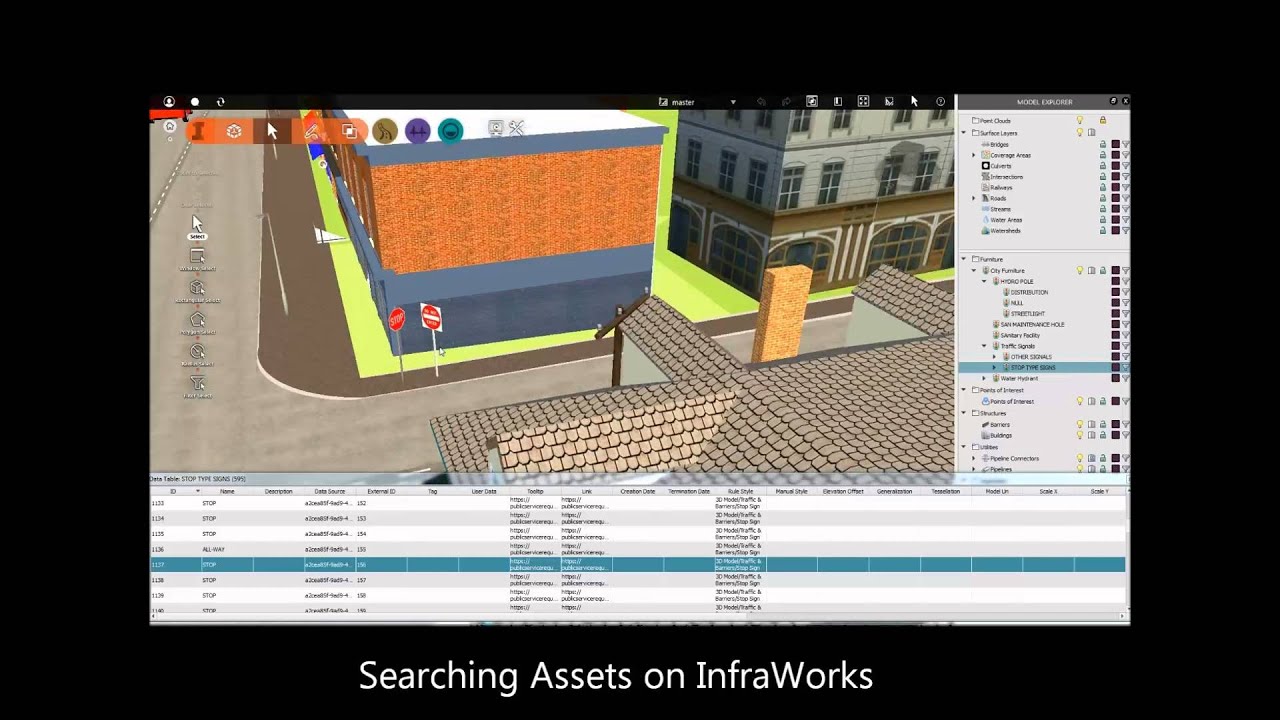This screenshot has width=1280, height=720.
Task: Toggle visibility bulb for Surface Layers
Action: point(1079,132)
